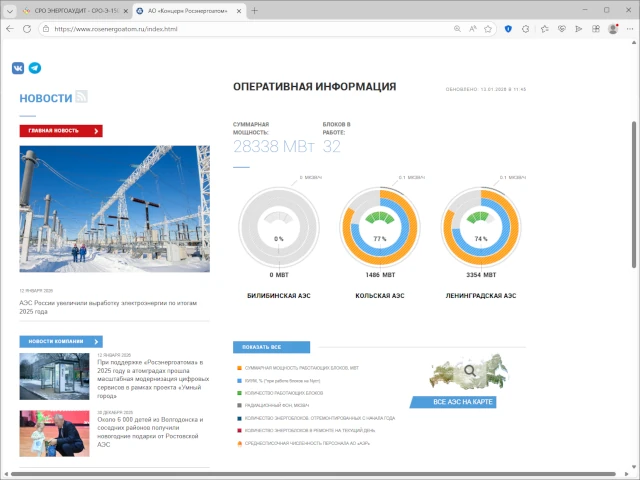
Task: Open the Collections toolbar icon
Action: 596,29
